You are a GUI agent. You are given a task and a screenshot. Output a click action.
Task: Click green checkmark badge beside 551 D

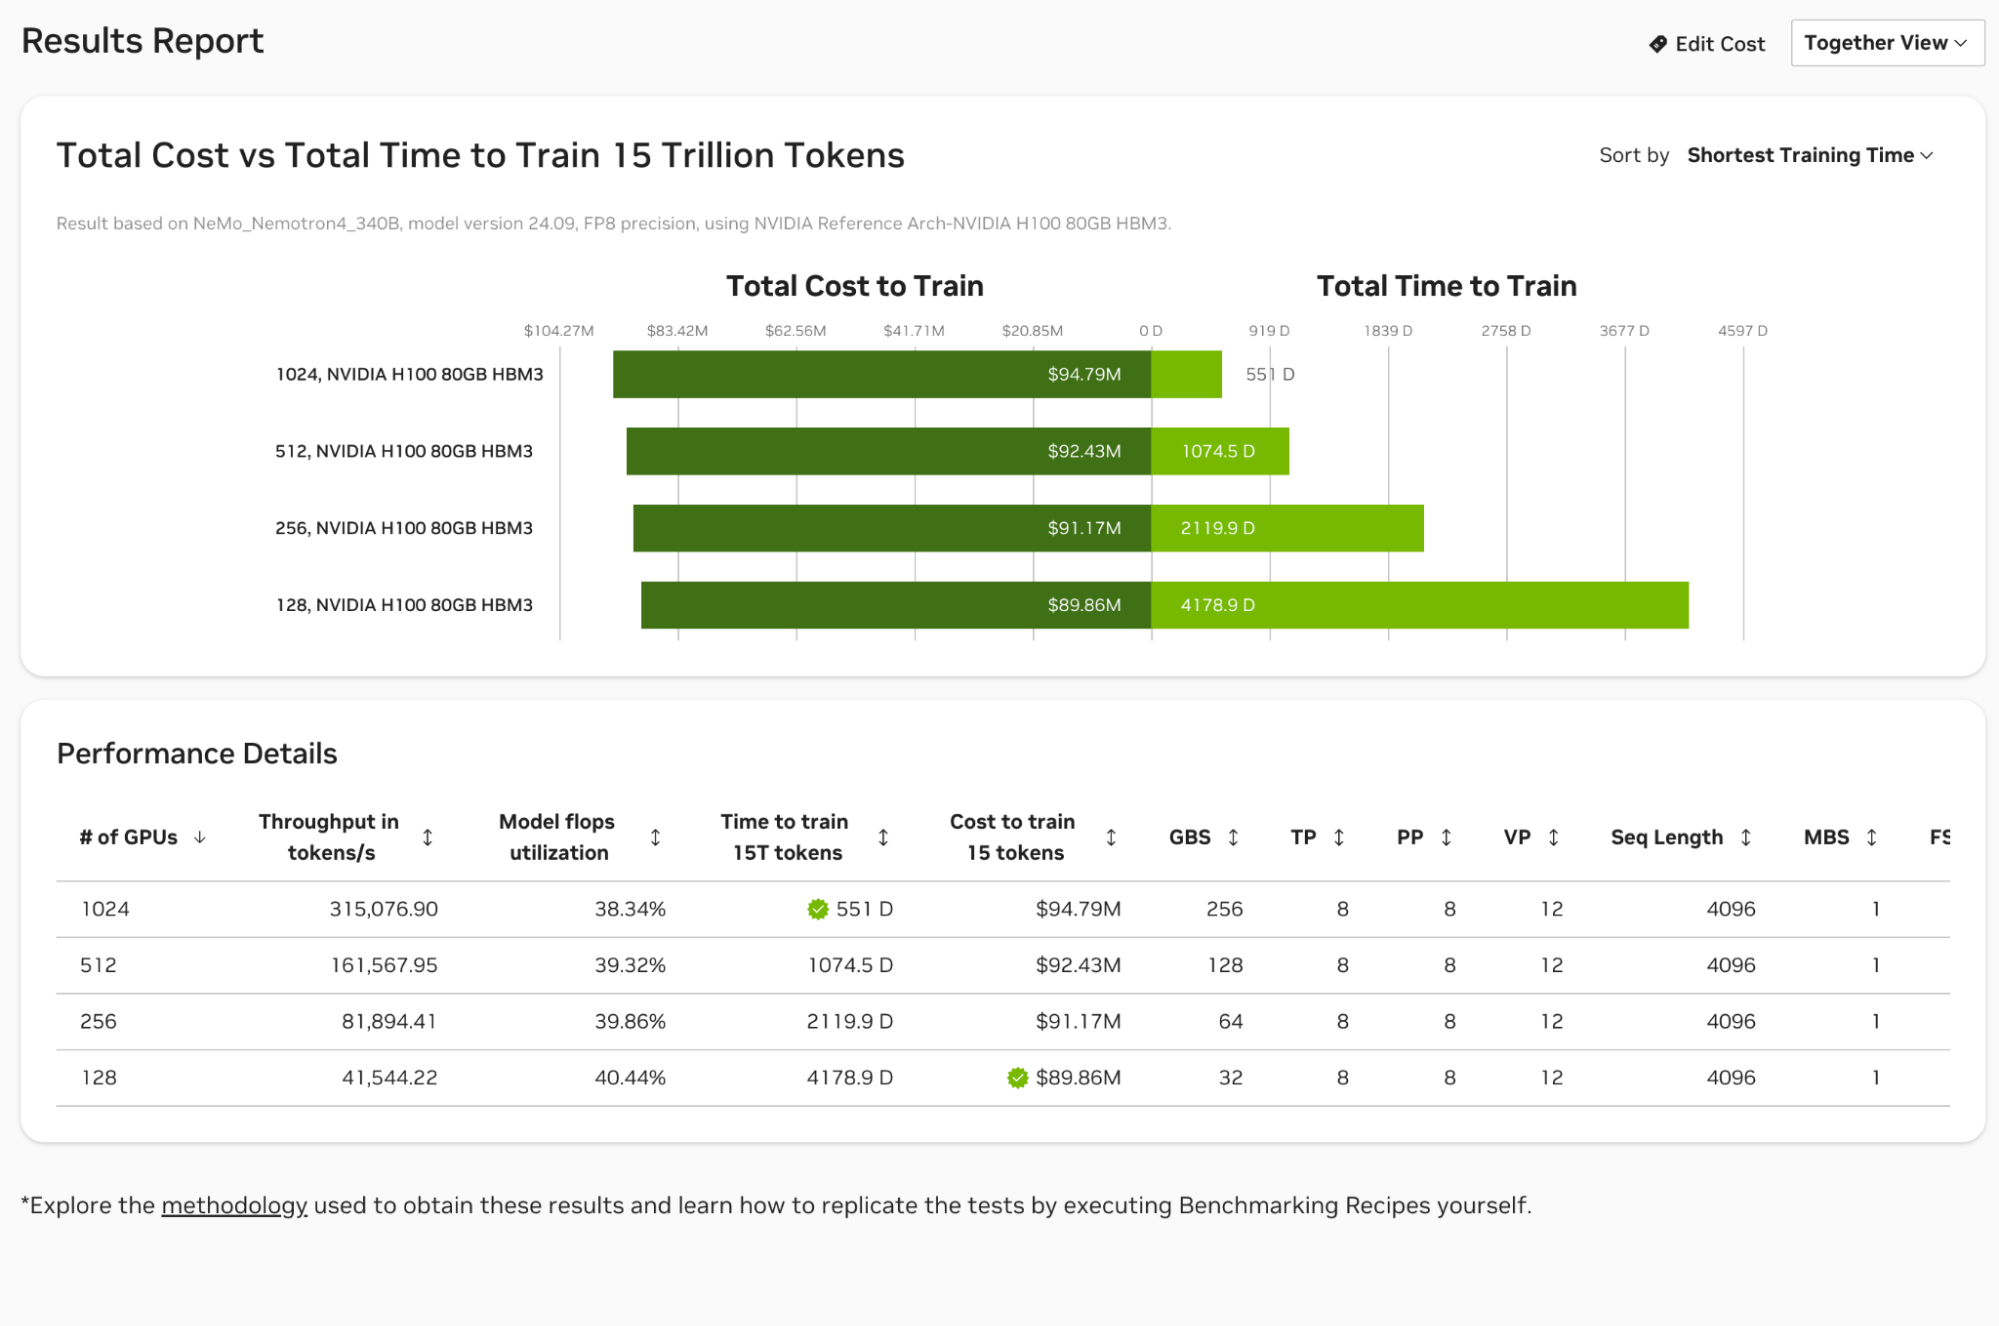pos(818,909)
